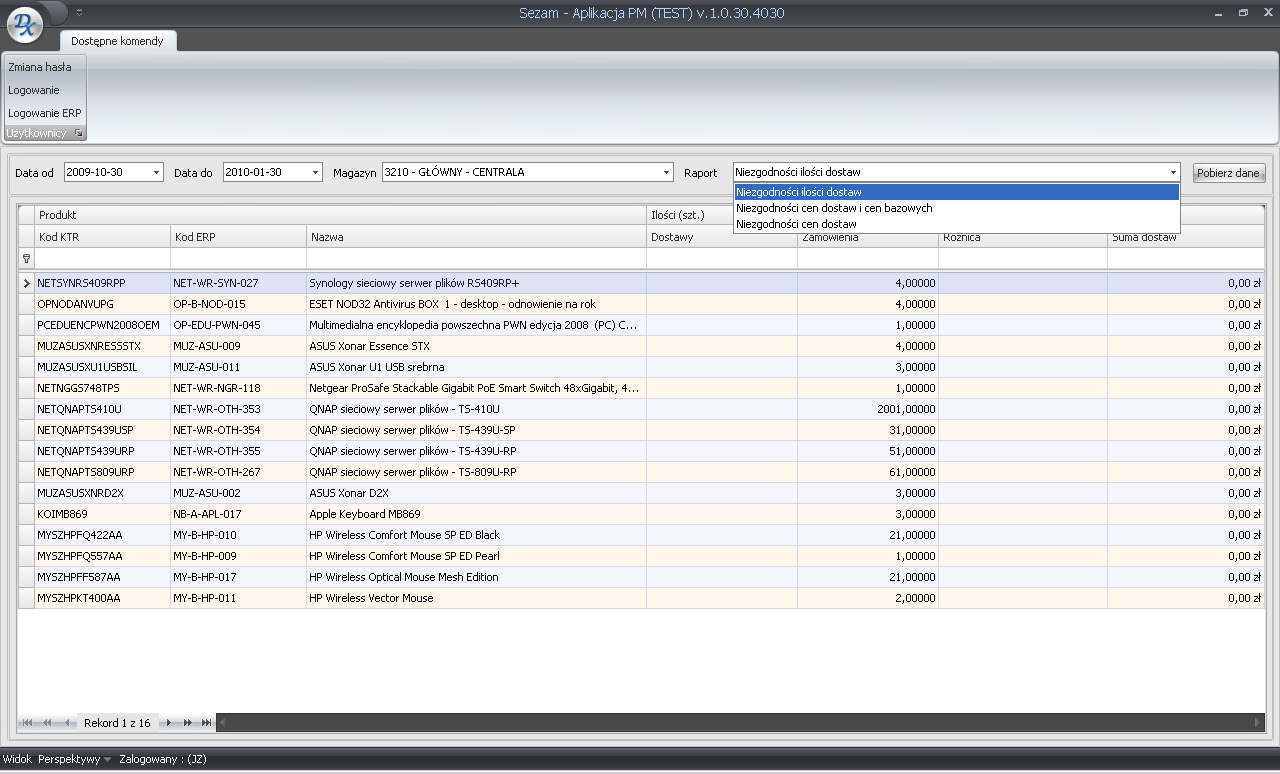The width and height of the screenshot is (1280, 774).
Task: Click the Zalogowany : (JZ) status text
Action: pos(163,759)
